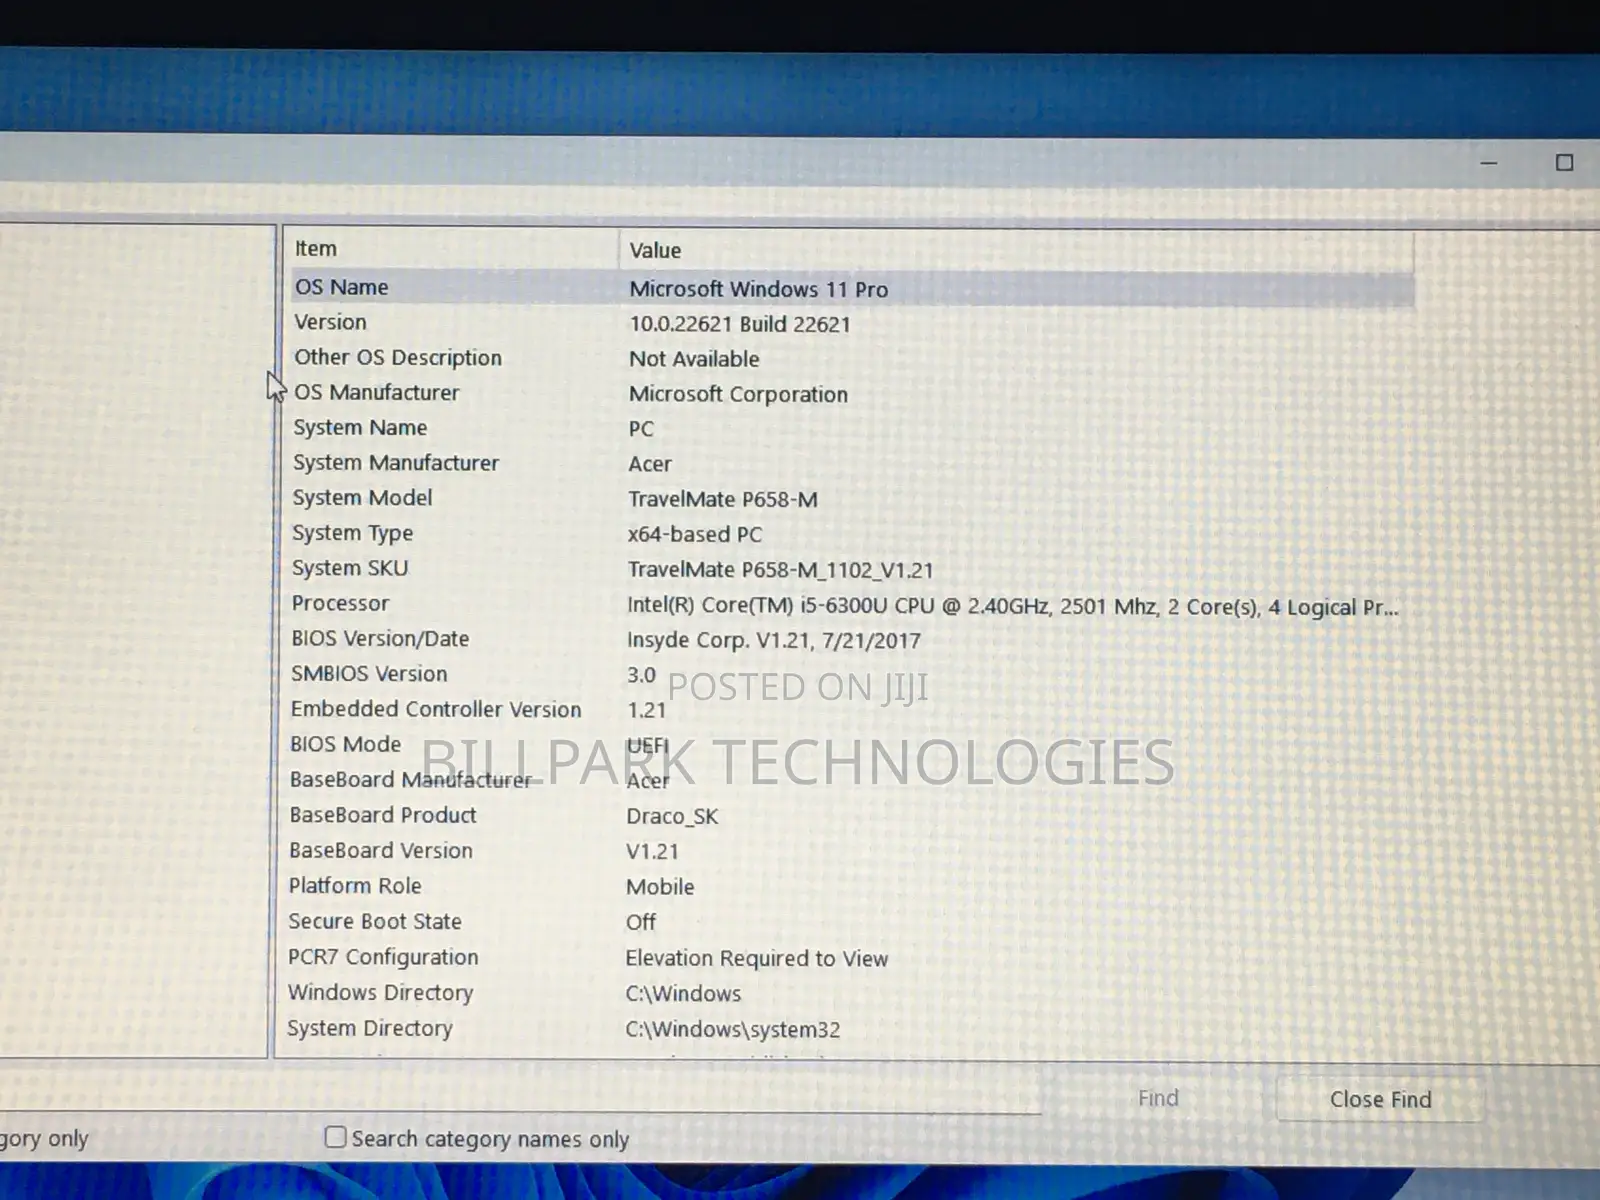
Task: Click the value Draco_SK
Action: tap(672, 816)
